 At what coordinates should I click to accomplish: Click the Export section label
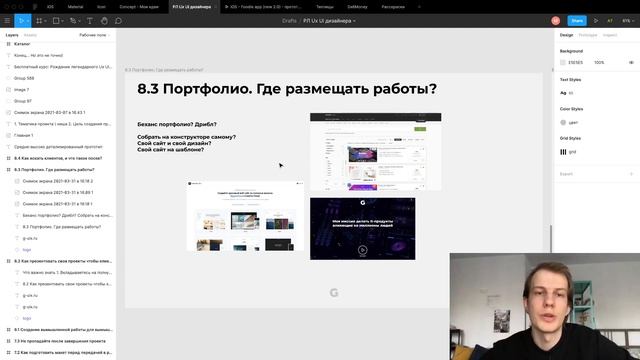tap(566, 174)
